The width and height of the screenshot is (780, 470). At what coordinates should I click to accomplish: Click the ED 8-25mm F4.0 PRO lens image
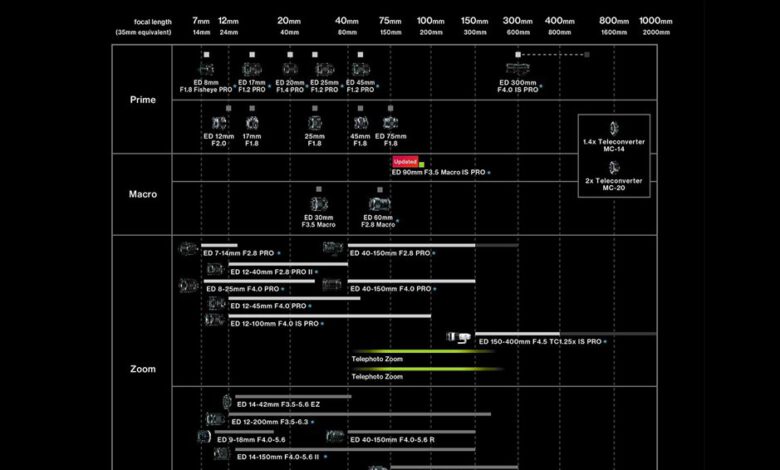189,285
